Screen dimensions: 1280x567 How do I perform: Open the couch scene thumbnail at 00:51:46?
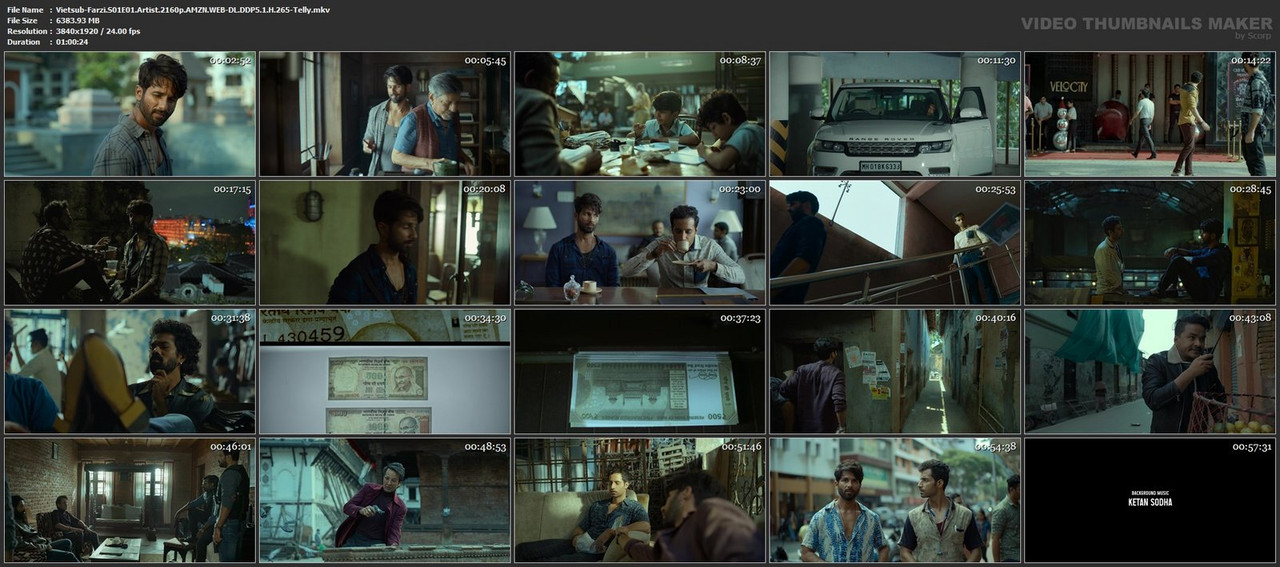click(640, 500)
